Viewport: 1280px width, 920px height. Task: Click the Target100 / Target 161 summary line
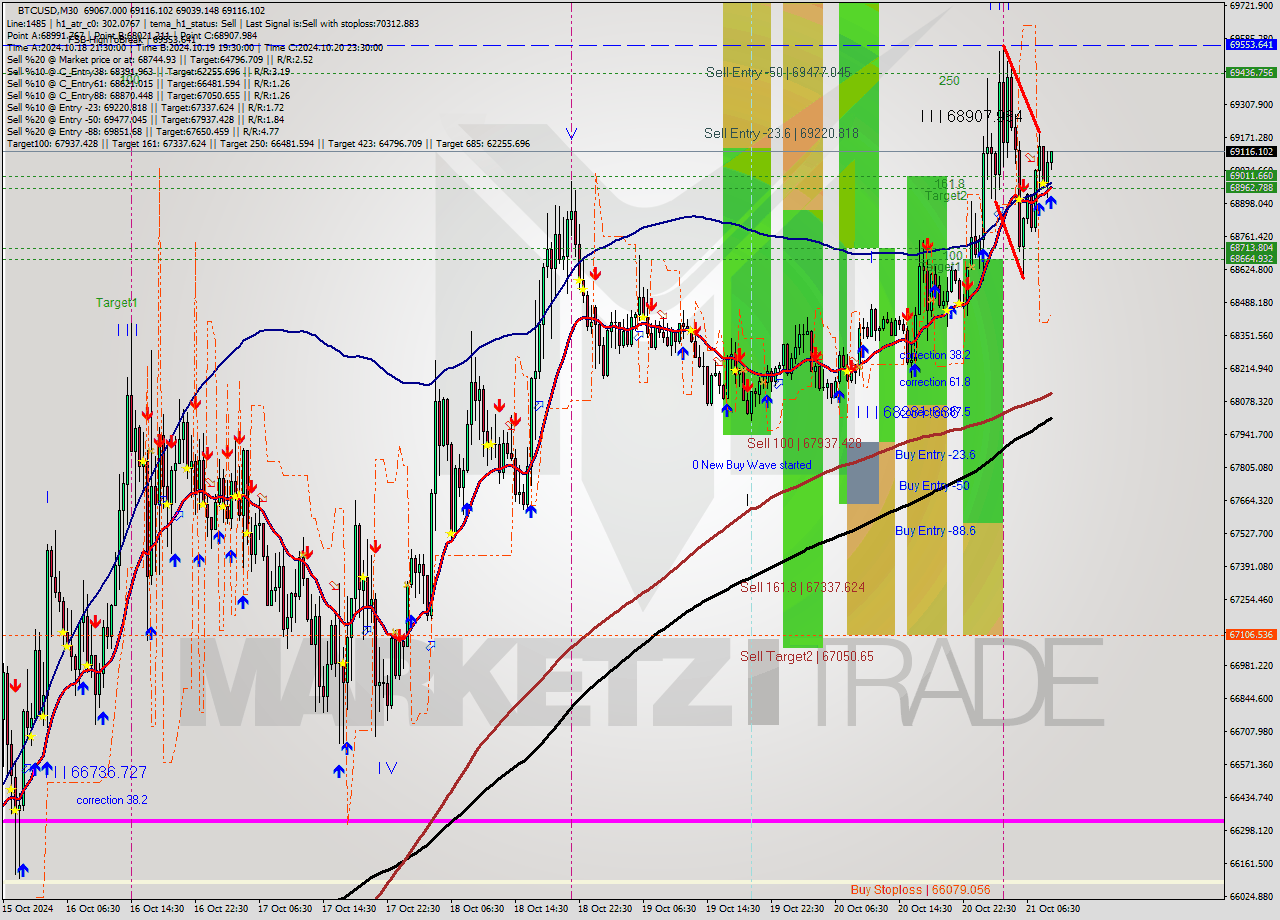pos(268,143)
